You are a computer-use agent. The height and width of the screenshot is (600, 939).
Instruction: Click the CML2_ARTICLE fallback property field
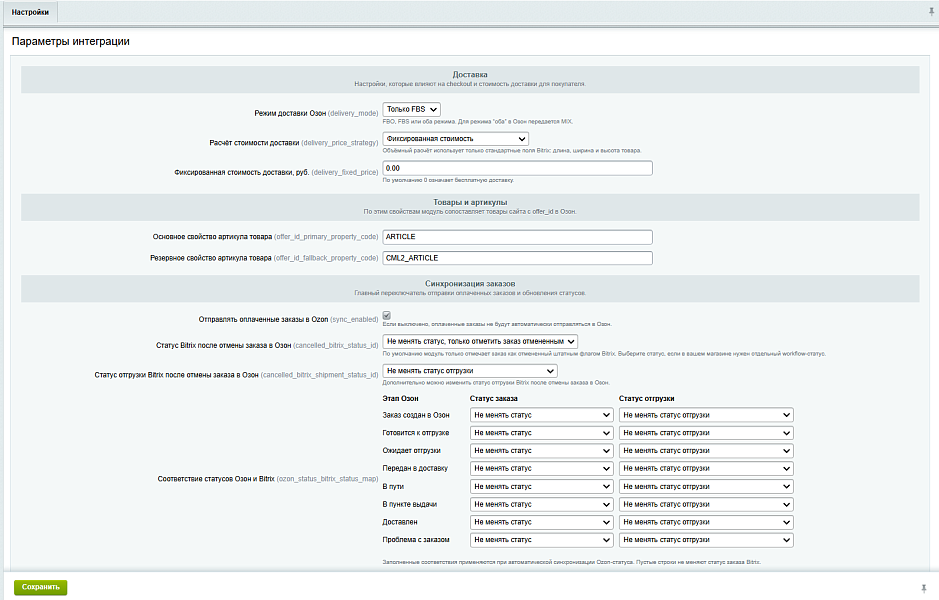[x=517, y=258]
